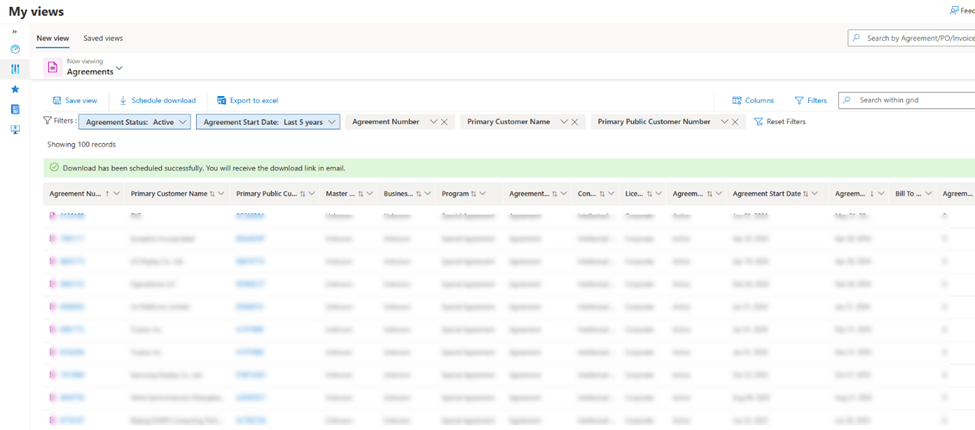Open the monitor download sidebar icon
This screenshot has height=430, width=975.
point(15,129)
